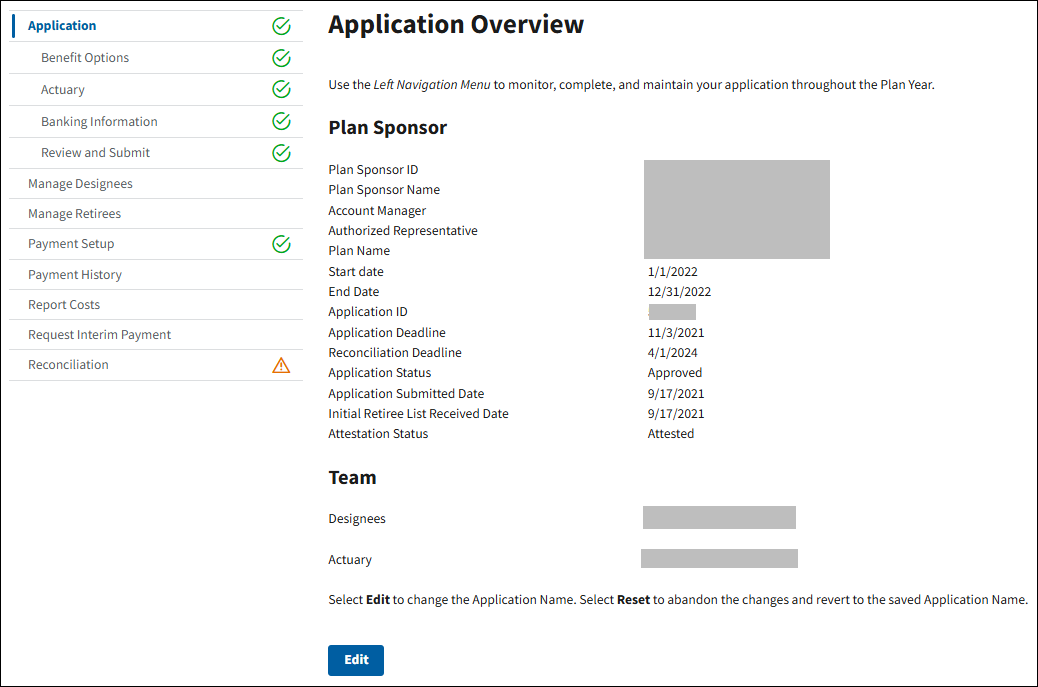Click the Banking Information completed status icon

[281, 122]
